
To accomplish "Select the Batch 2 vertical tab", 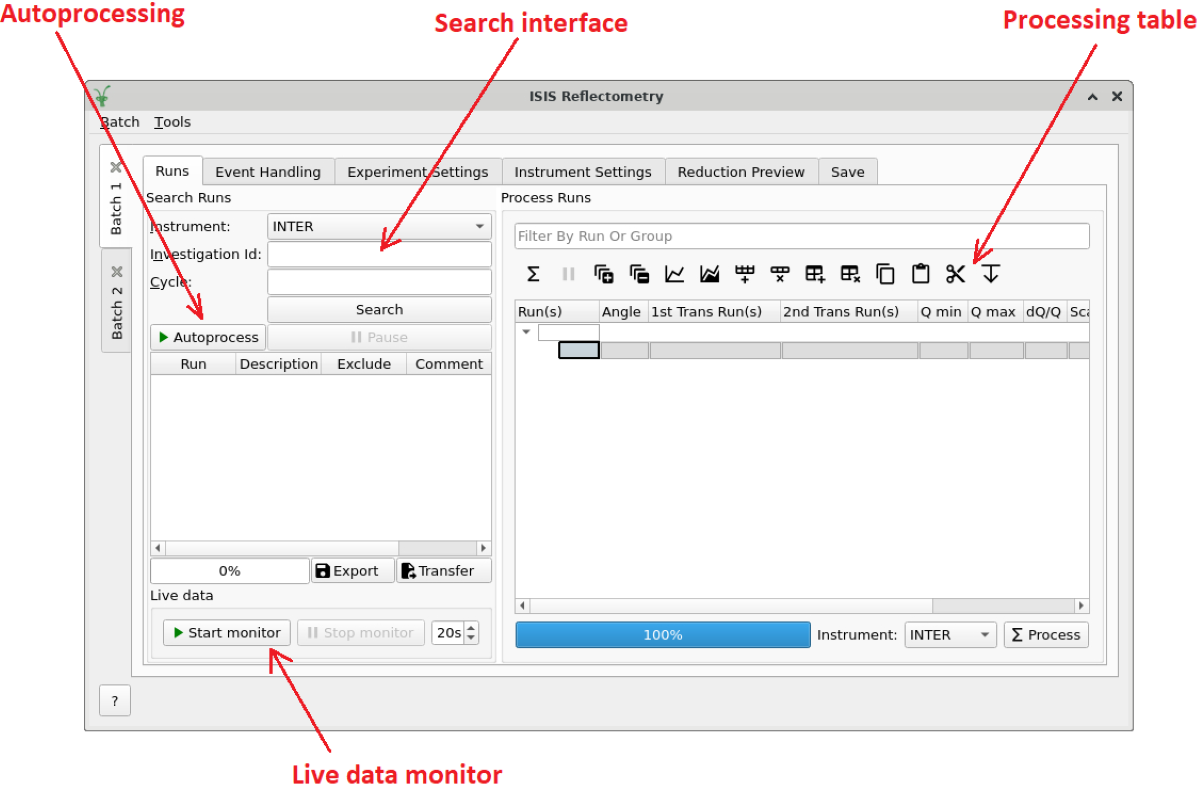I will [116, 300].
